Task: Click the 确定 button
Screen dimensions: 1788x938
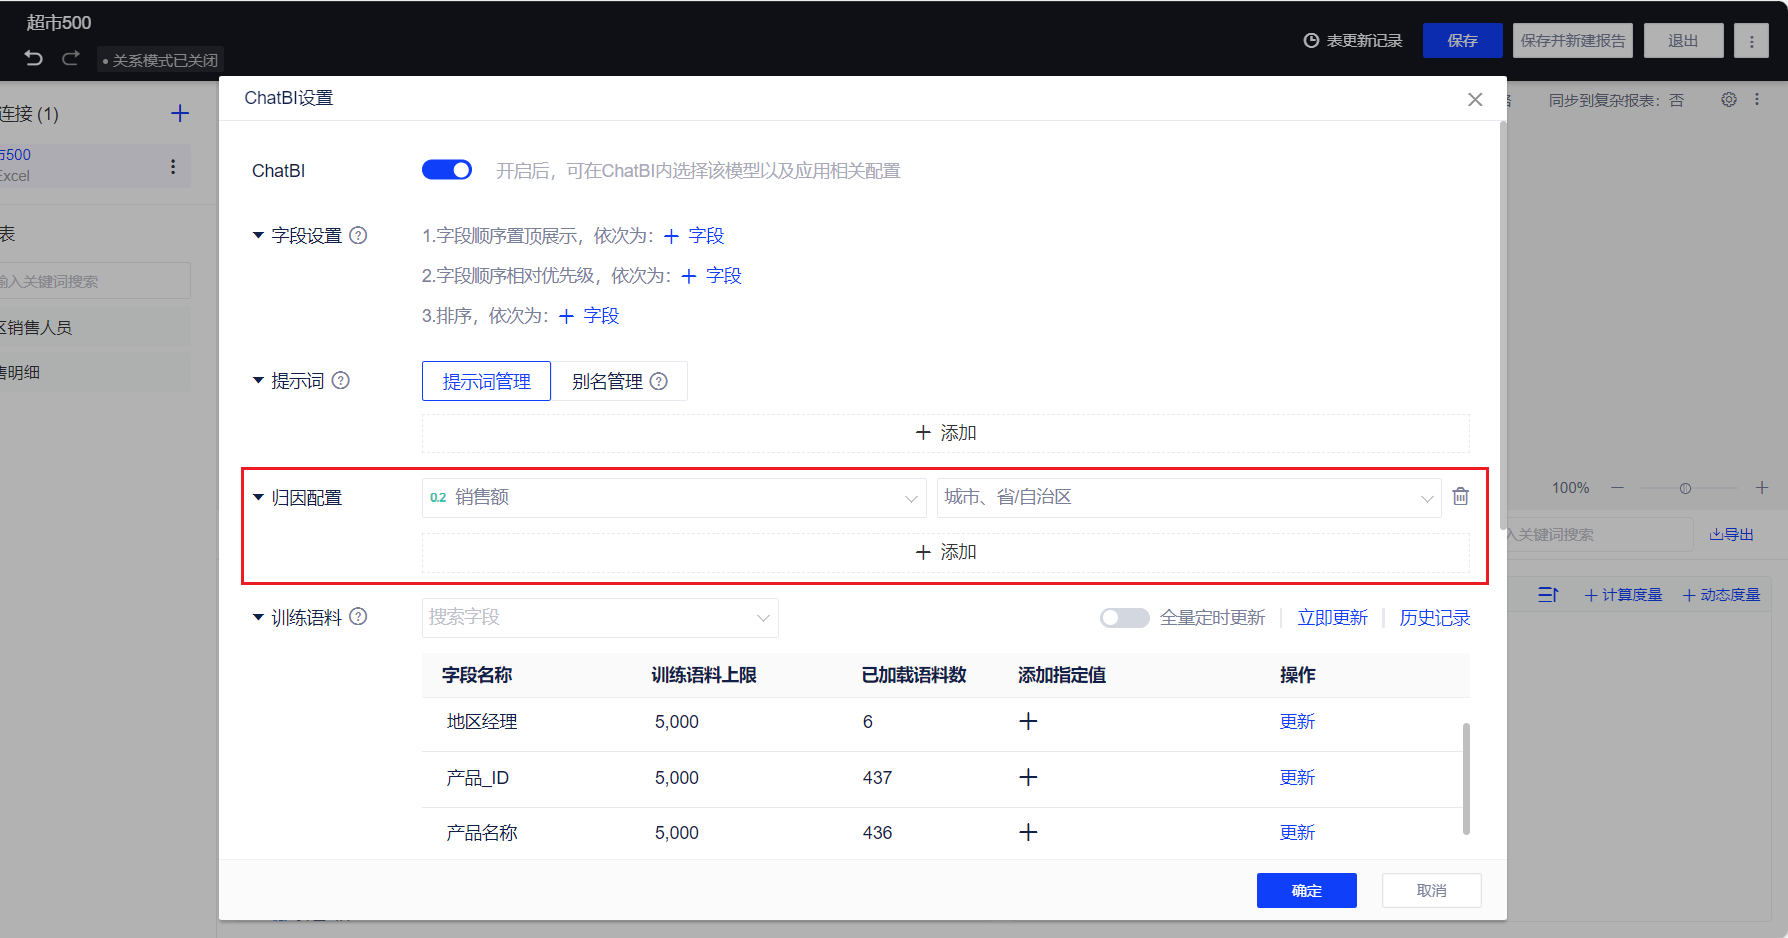Action: pos(1306,890)
